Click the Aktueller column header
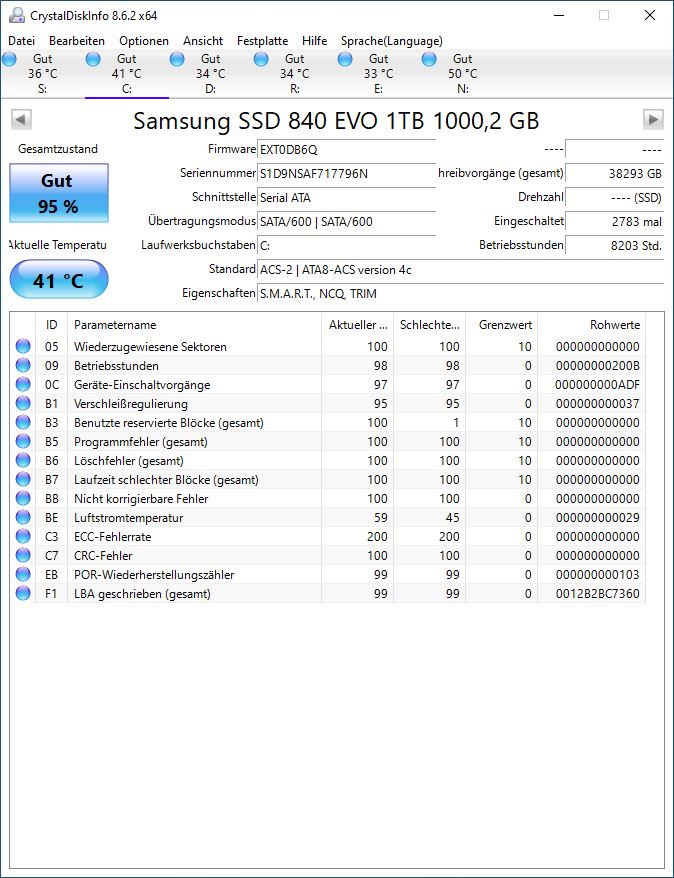Viewport: 674px width, 878px height. point(358,325)
